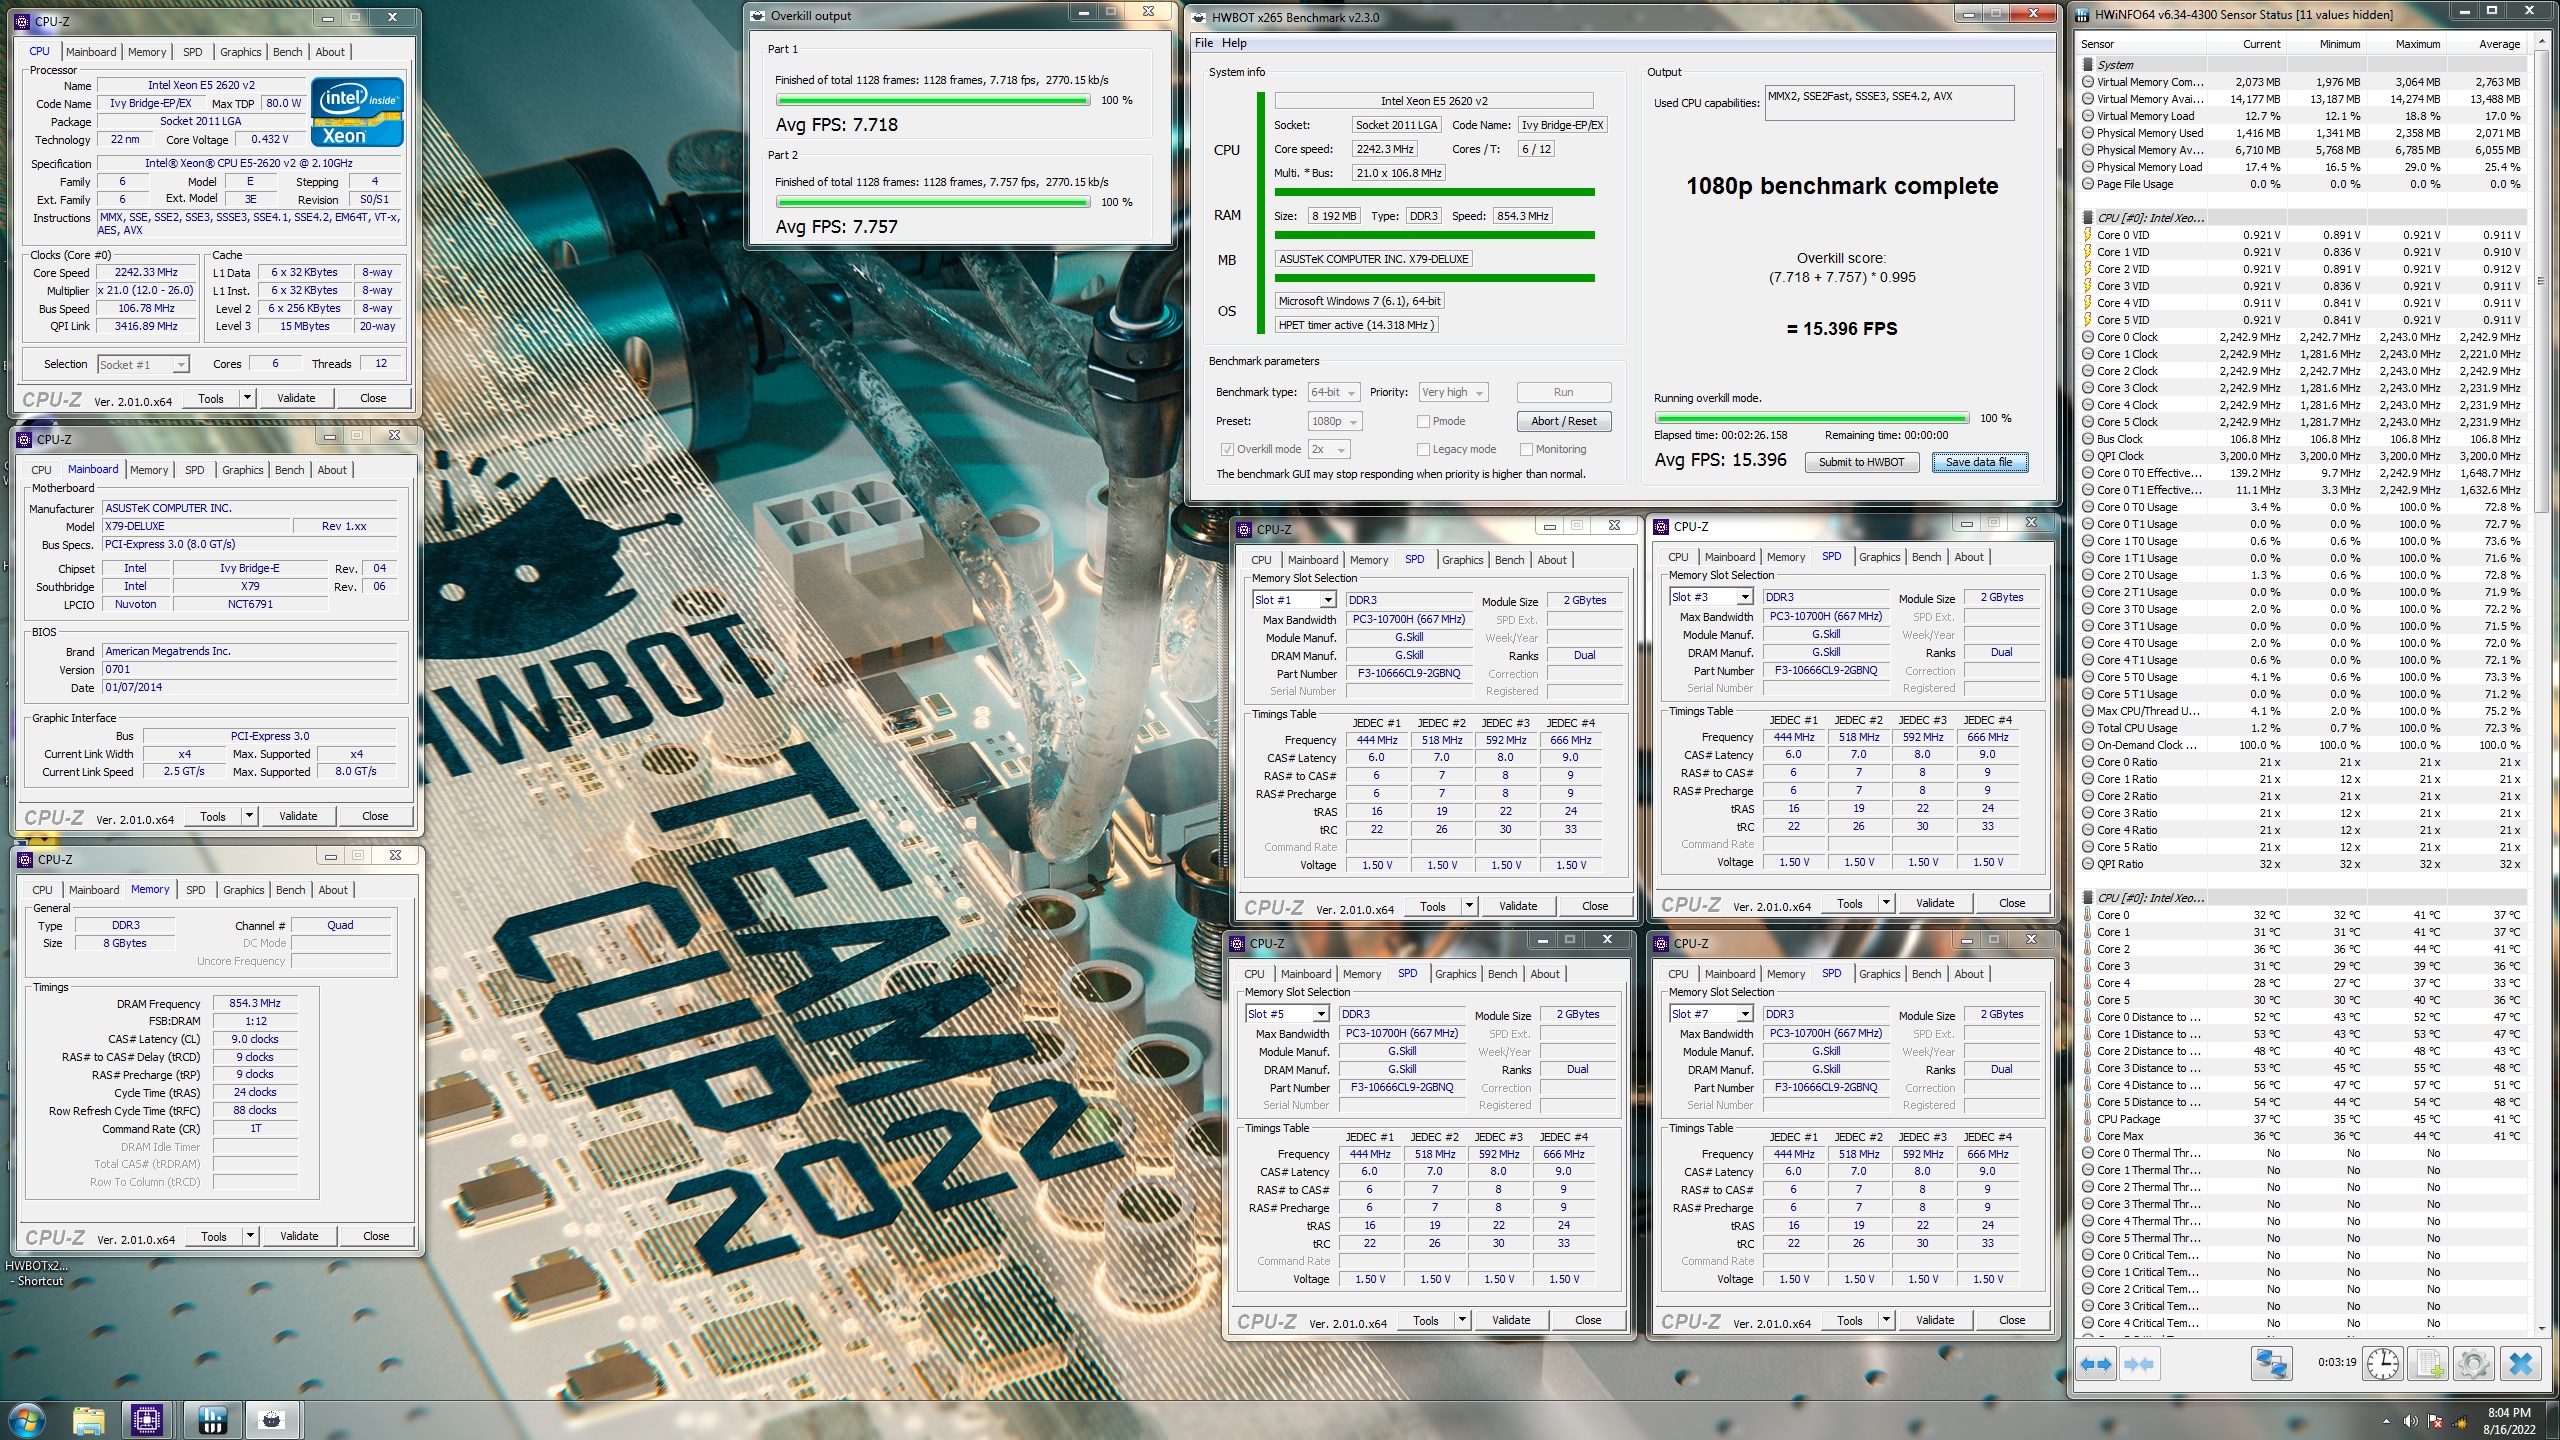This screenshot has width=2560, height=1440.
Task: Click HWBOT x265 Benchmark title bar icon
Action: (1198, 16)
